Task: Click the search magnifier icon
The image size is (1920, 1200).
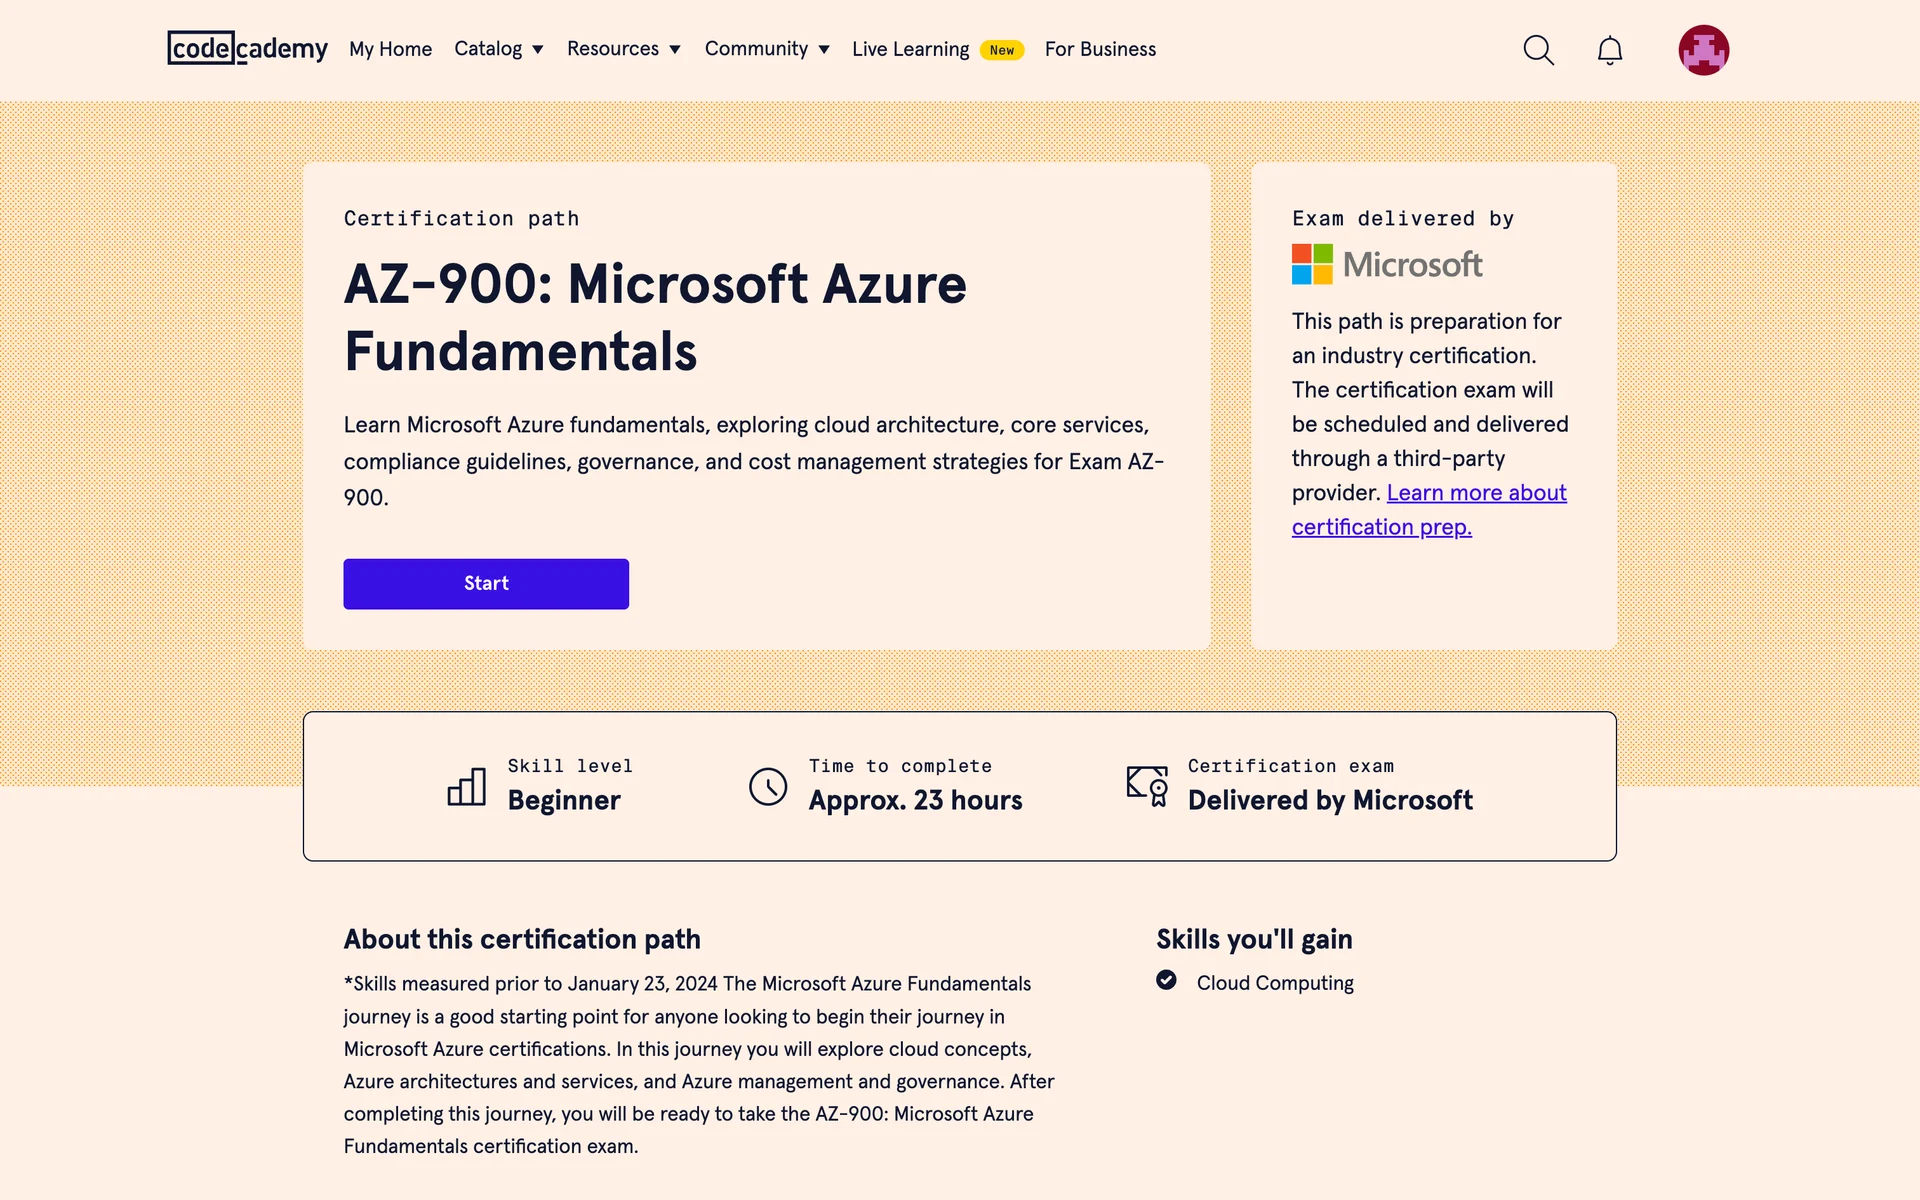Action: [1538, 50]
